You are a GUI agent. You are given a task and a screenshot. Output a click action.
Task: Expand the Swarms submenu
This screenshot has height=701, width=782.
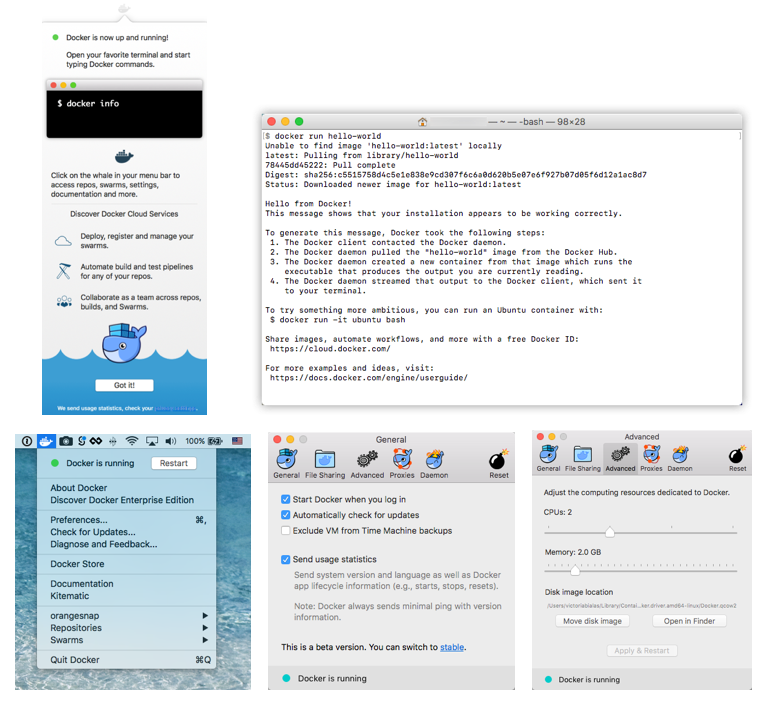(x=127, y=640)
